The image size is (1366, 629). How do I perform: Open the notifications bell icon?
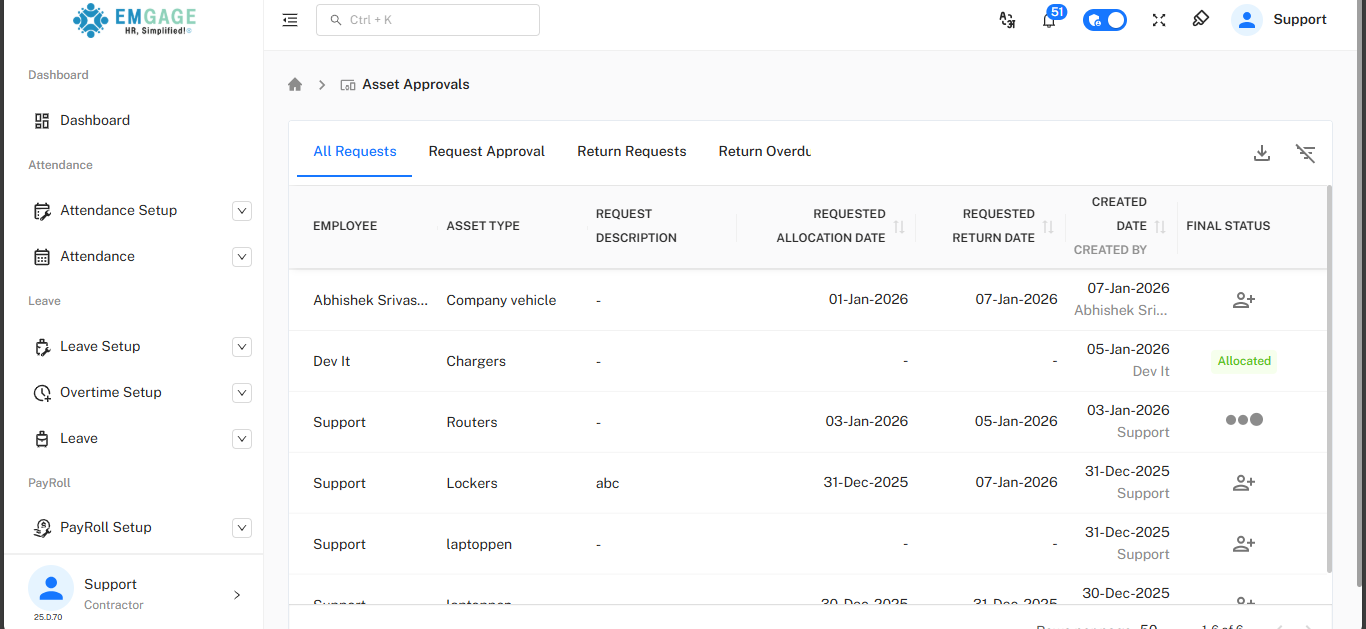[x=1049, y=20]
